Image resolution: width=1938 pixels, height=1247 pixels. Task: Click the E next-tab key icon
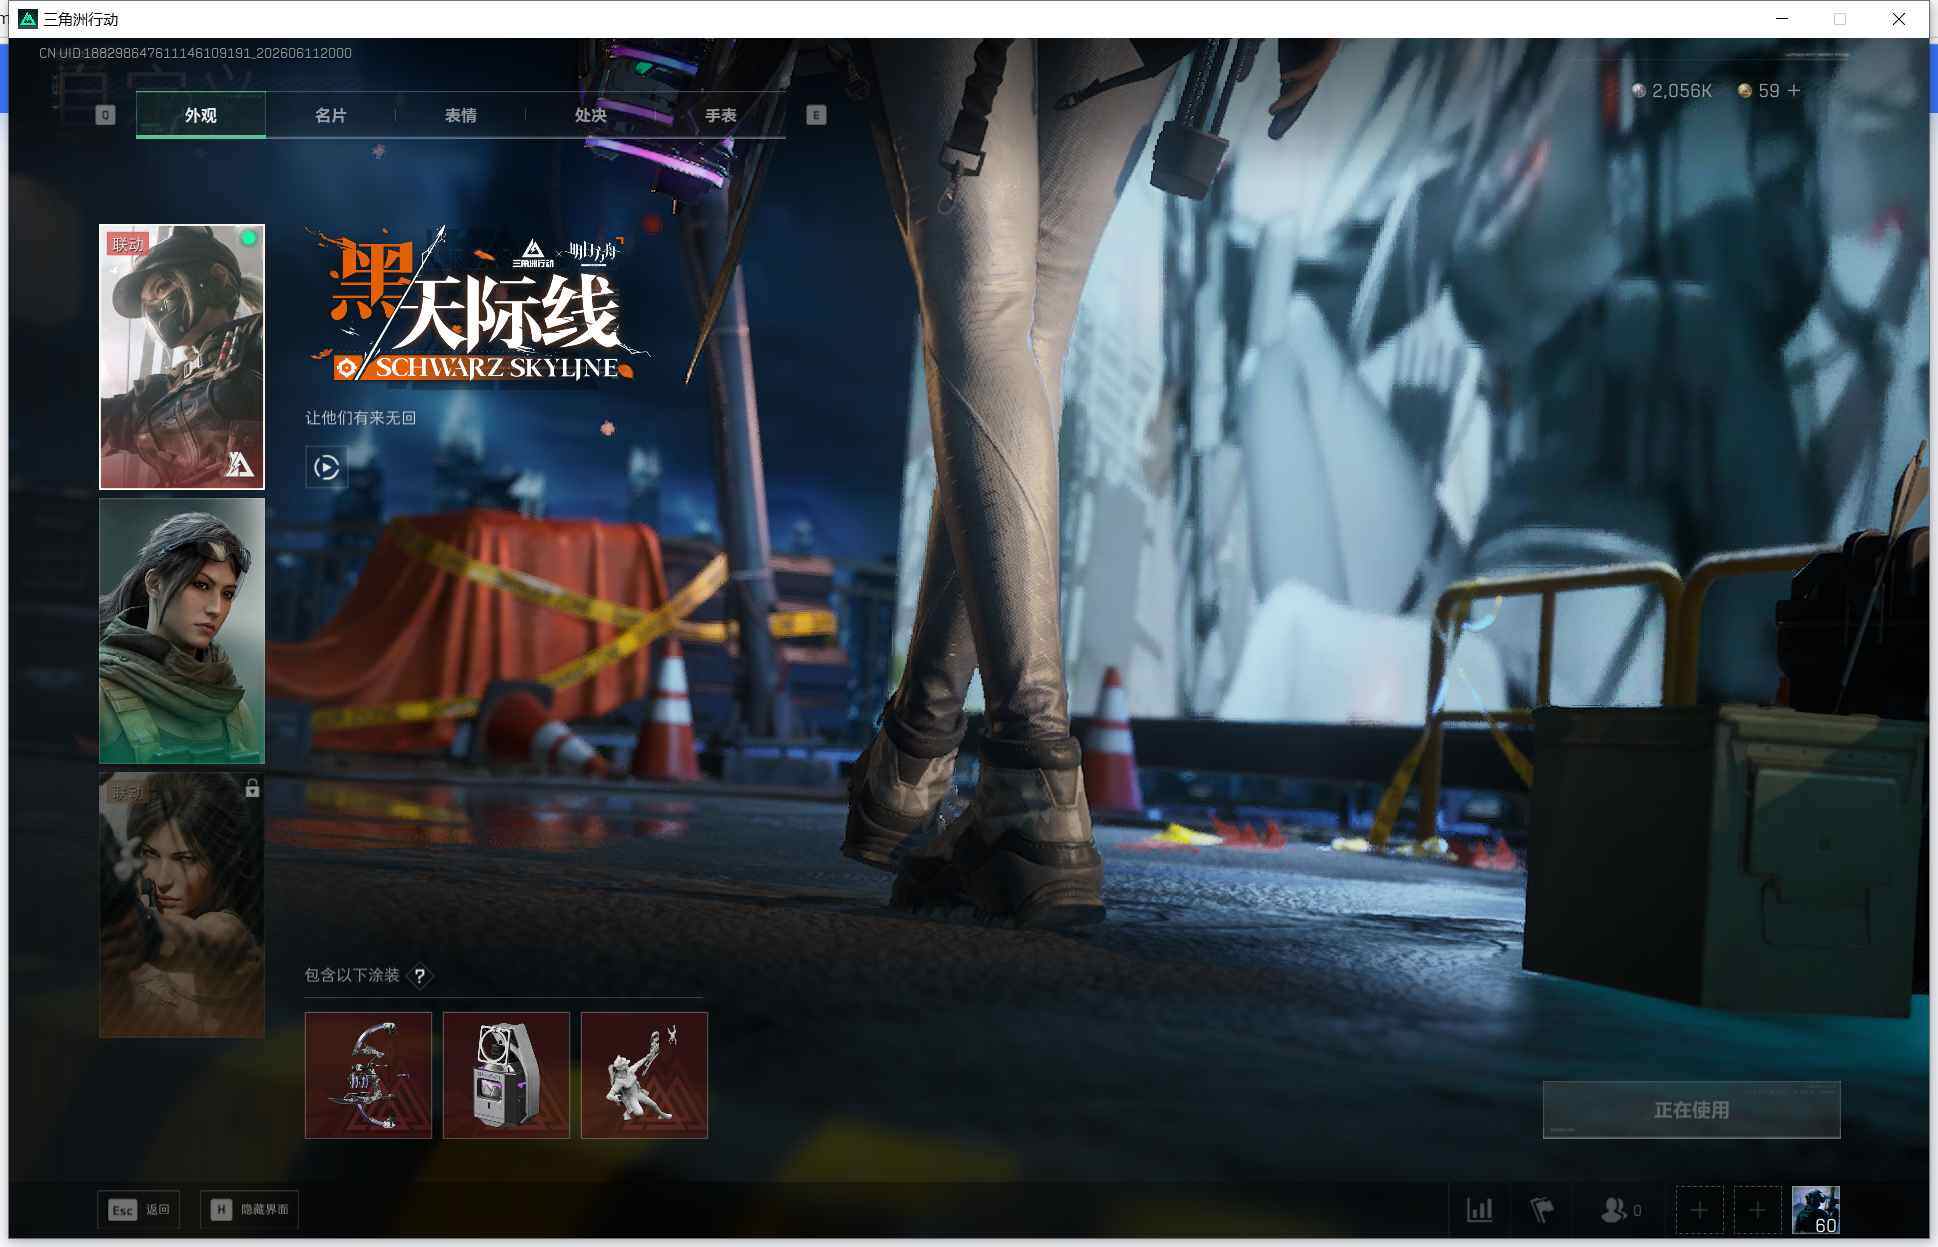[x=816, y=115]
